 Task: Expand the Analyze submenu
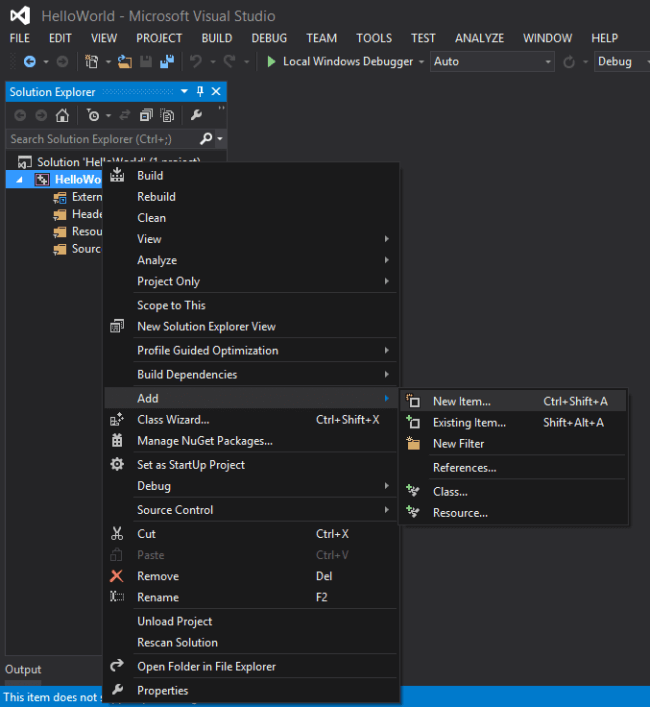click(387, 260)
